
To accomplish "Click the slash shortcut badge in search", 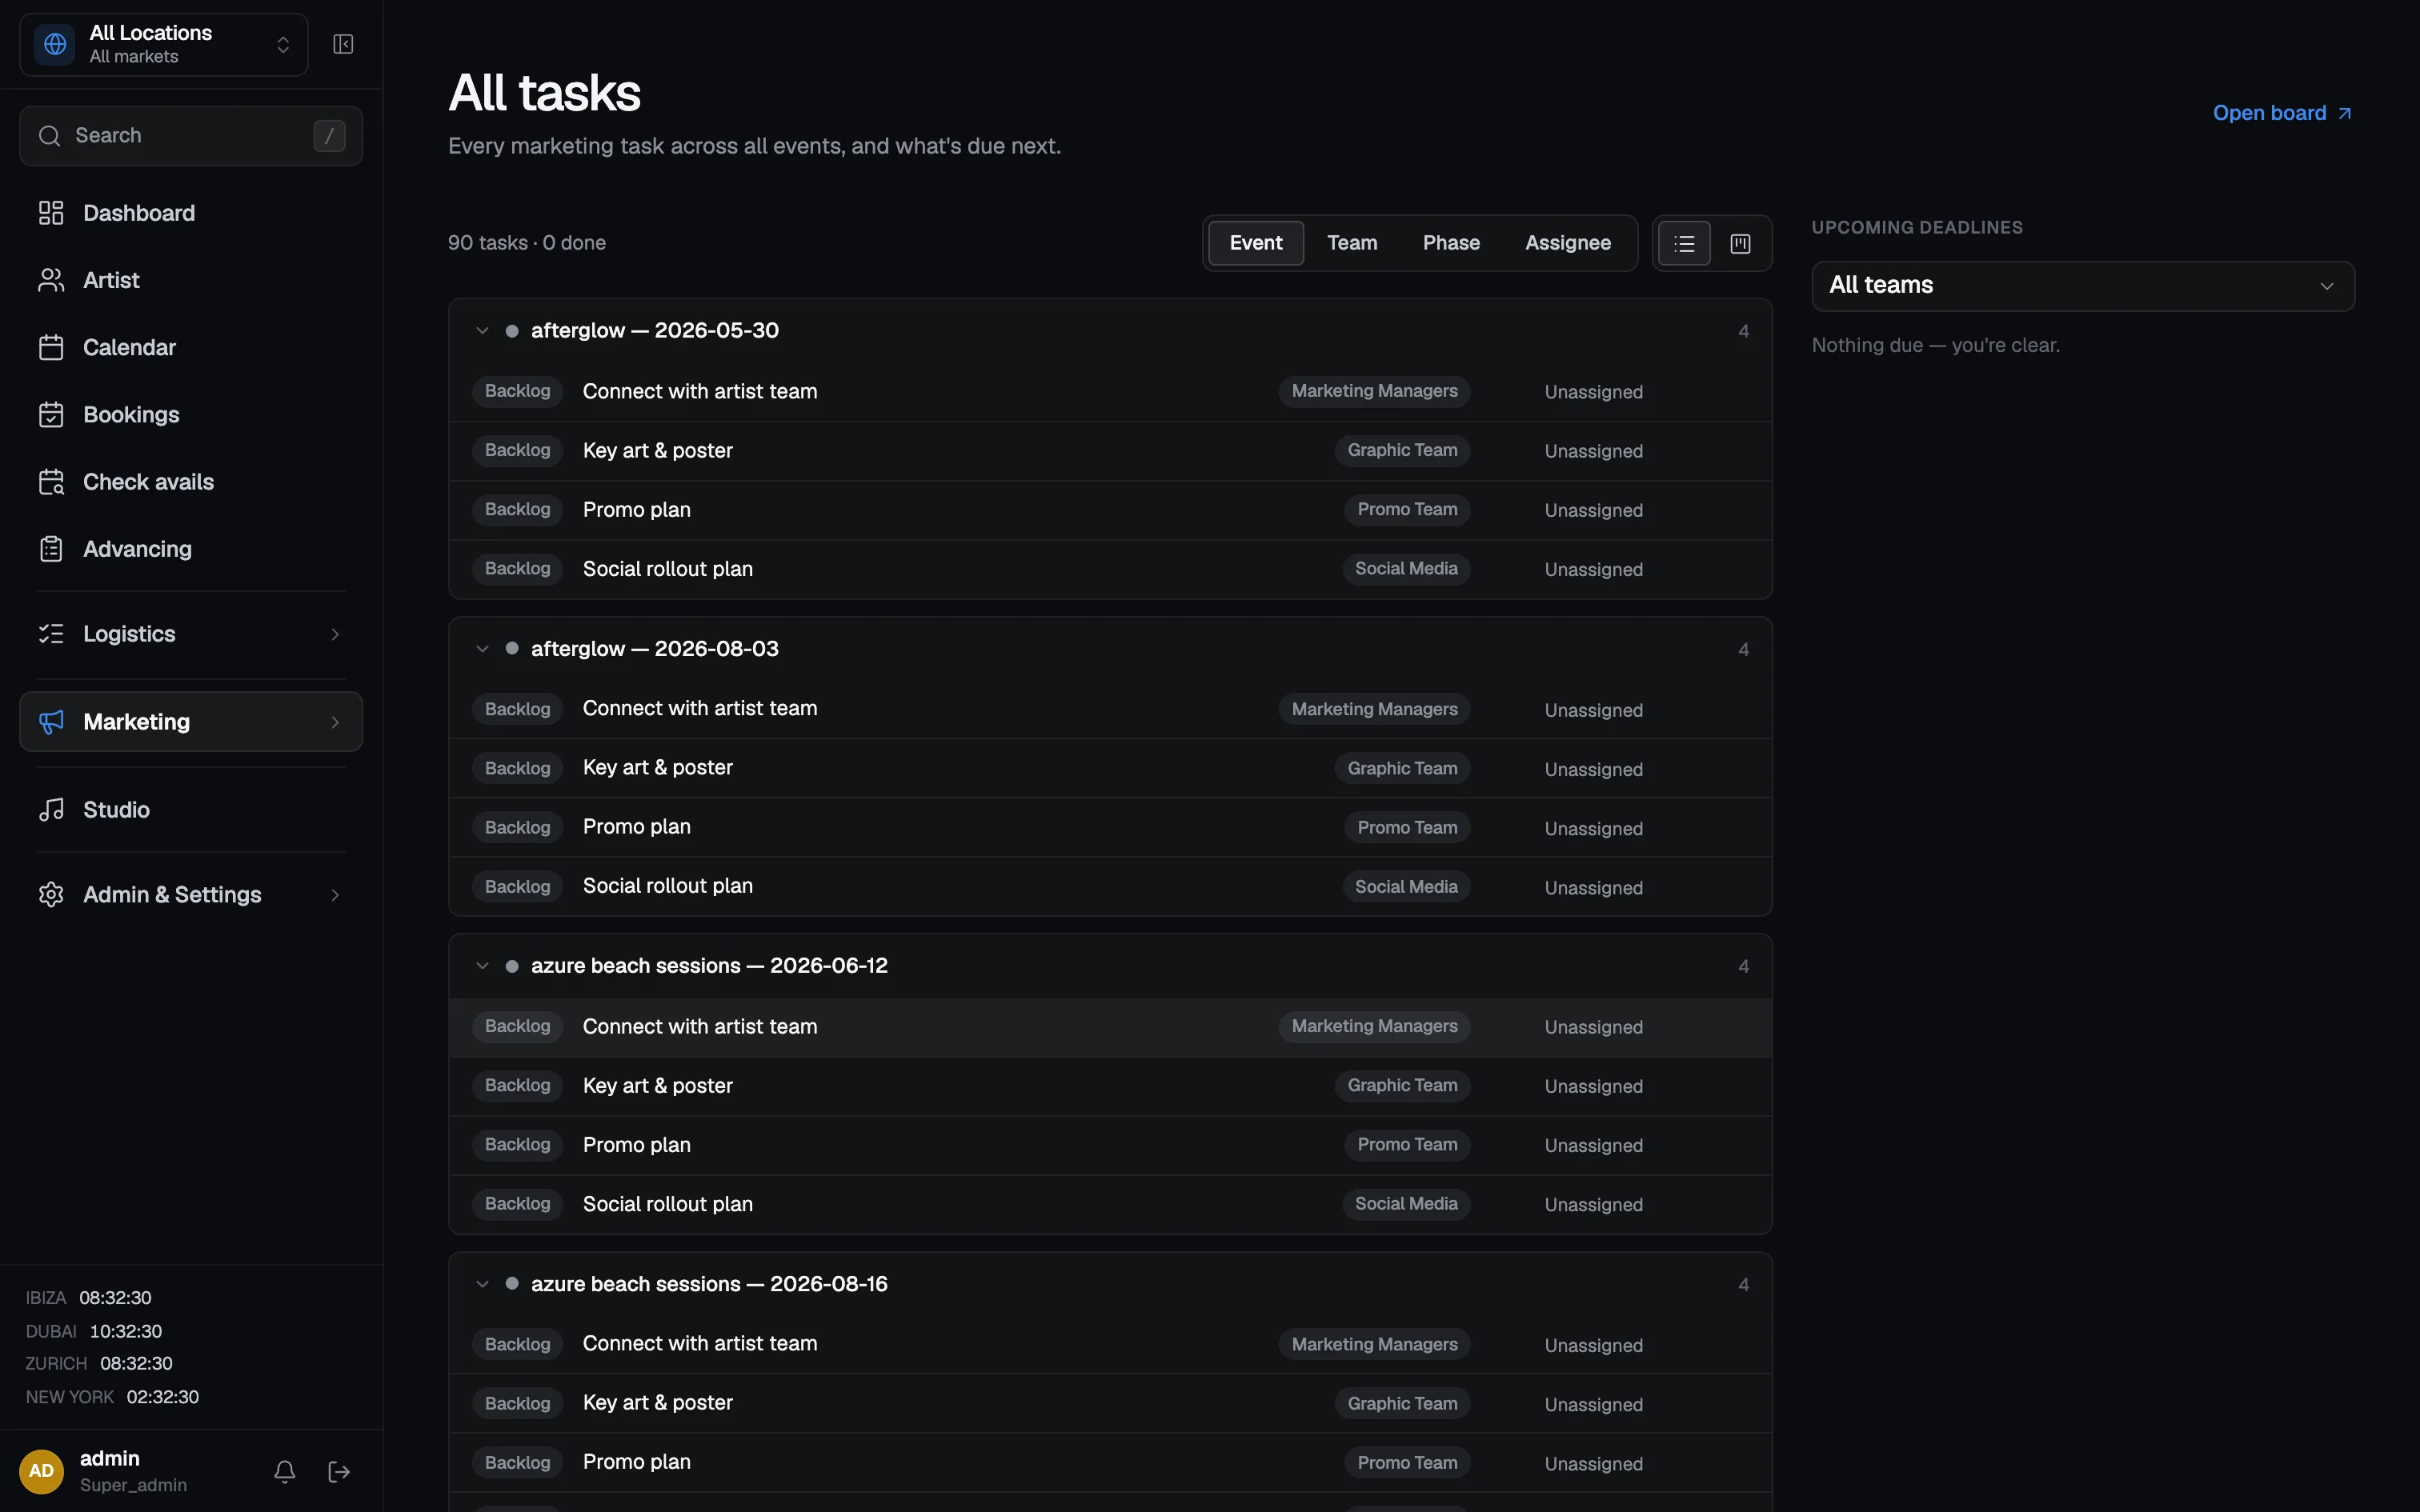I will [329, 136].
